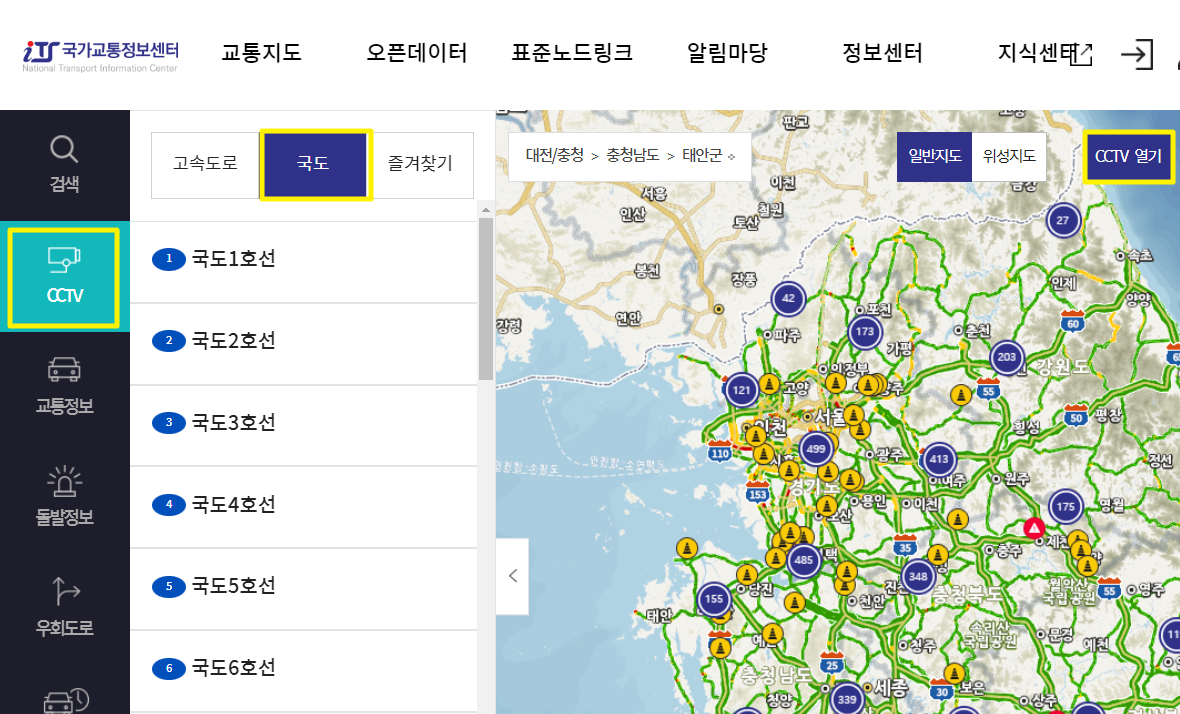The height and width of the screenshot is (714, 1180).
Task: Click CCTV cluster marker 27 on map
Action: pos(1063,220)
